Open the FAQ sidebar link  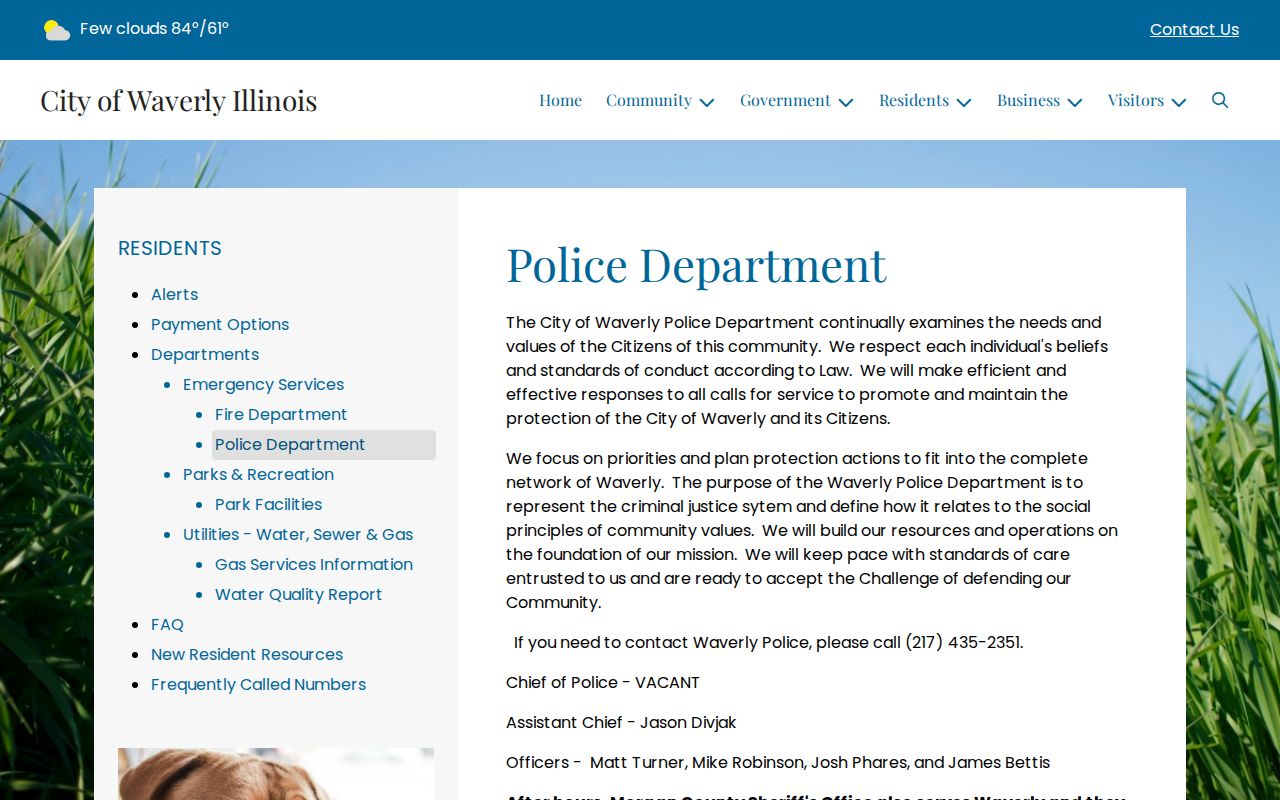(167, 624)
